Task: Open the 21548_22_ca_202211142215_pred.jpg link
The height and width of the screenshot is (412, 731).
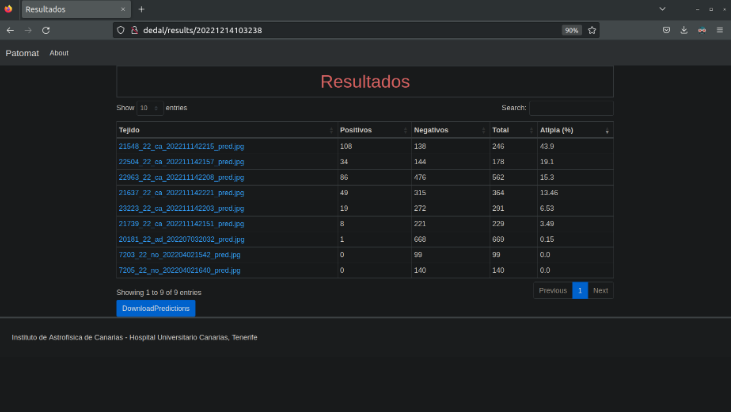Action: pos(181,146)
